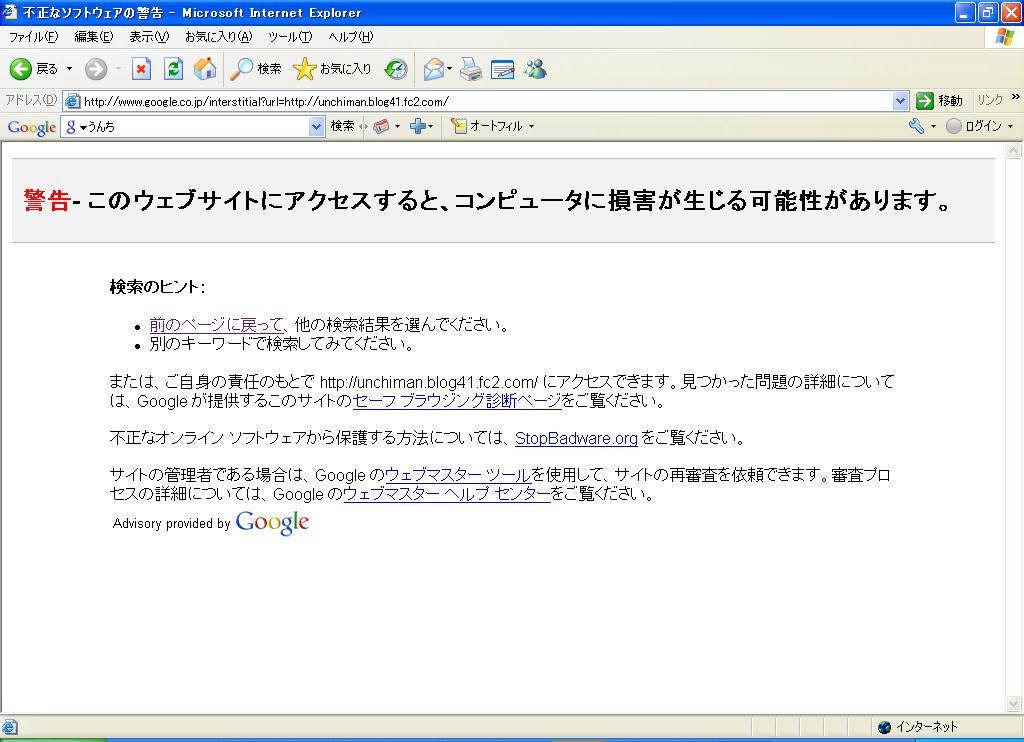The height and width of the screenshot is (742, 1024).
Task: Click the 検索のヒント heading
Action: point(157,287)
